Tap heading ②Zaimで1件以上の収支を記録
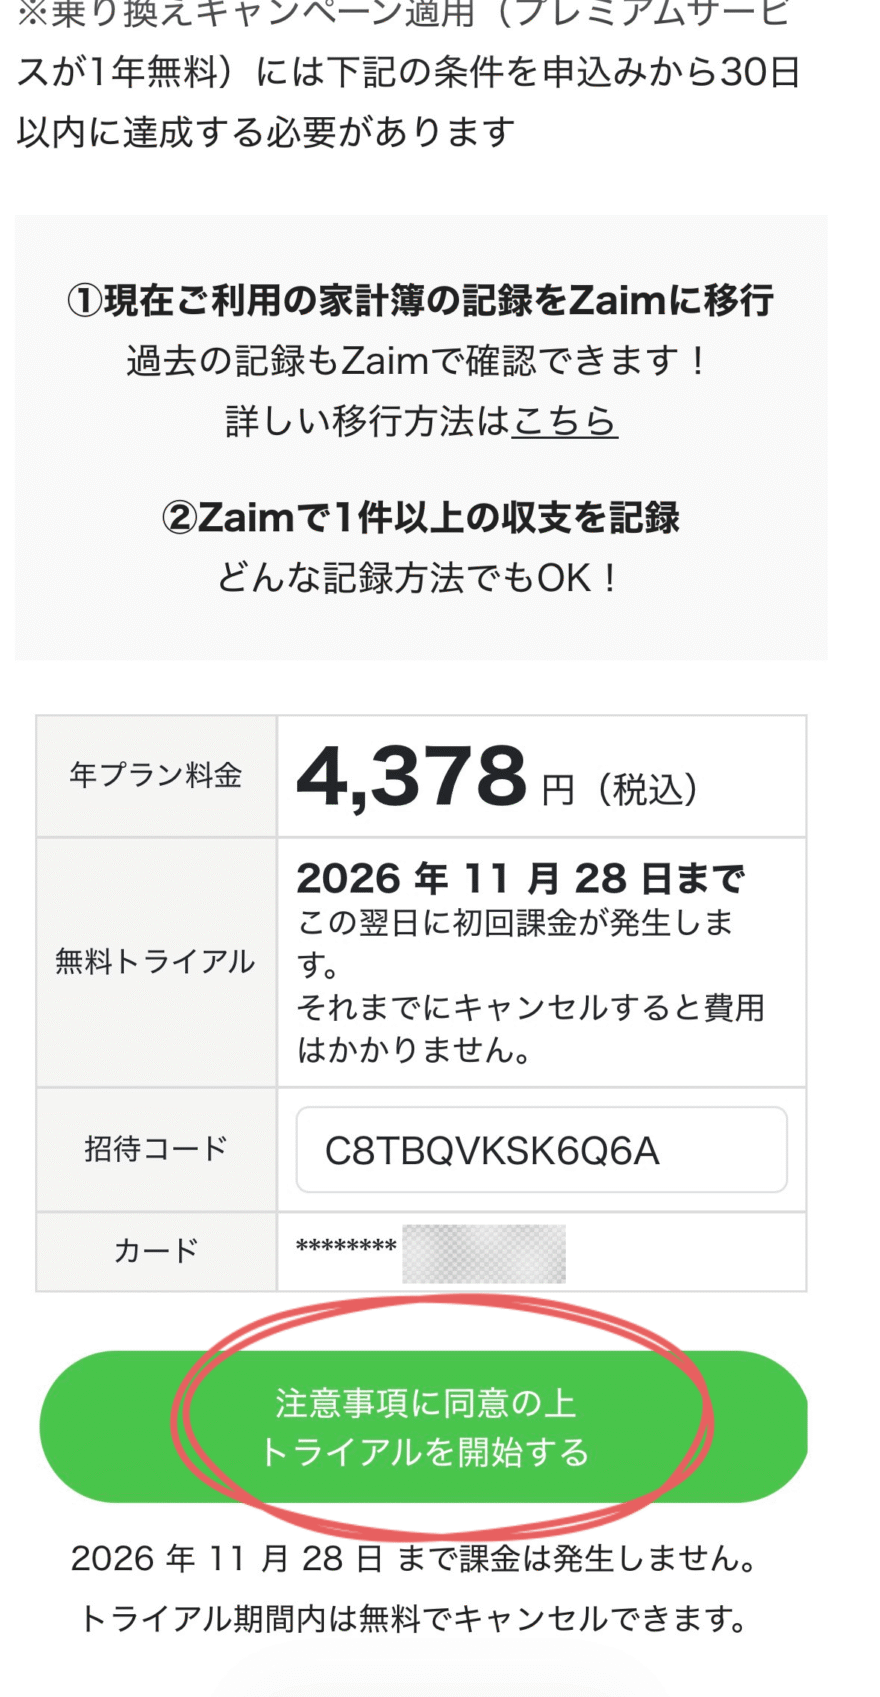 (x=420, y=518)
